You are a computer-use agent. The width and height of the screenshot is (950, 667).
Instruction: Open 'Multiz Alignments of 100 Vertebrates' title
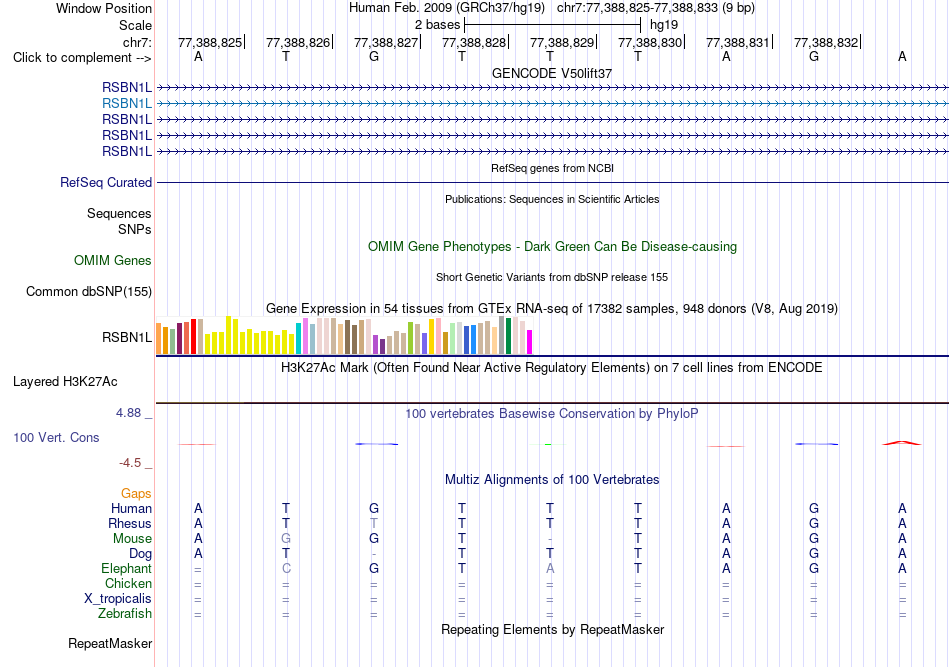tap(552, 480)
